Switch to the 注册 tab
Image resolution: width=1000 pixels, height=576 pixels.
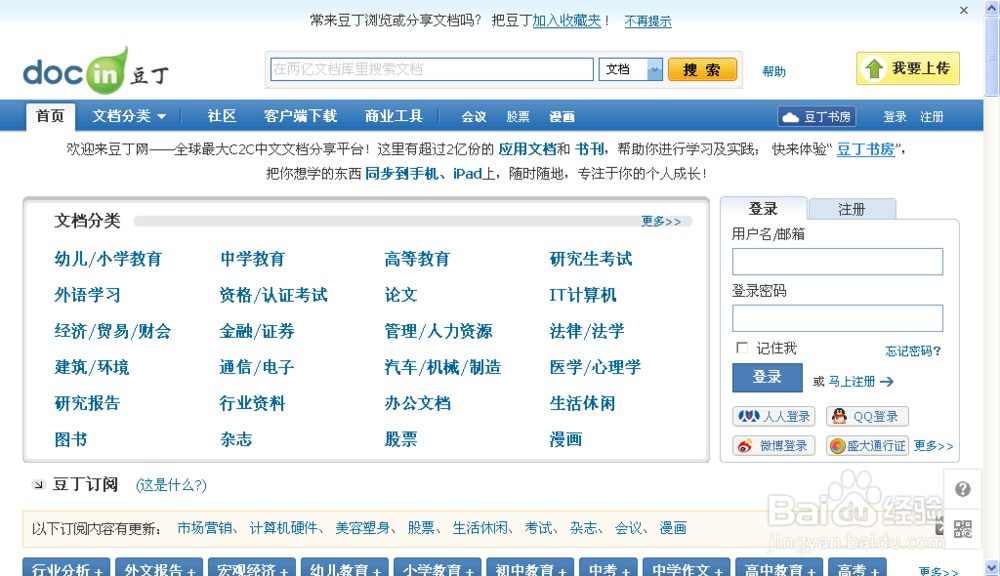pos(852,208)
